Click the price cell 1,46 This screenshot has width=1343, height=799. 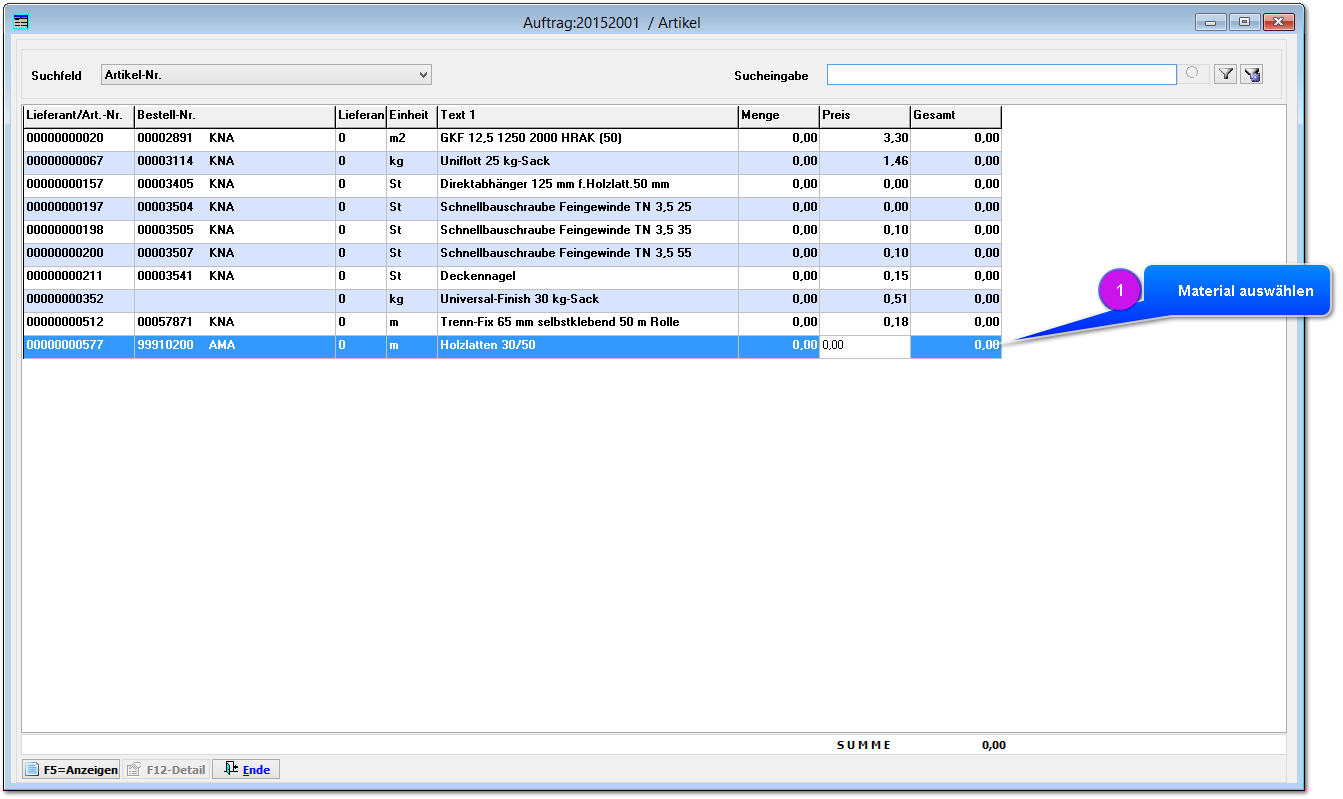(865, 161)
